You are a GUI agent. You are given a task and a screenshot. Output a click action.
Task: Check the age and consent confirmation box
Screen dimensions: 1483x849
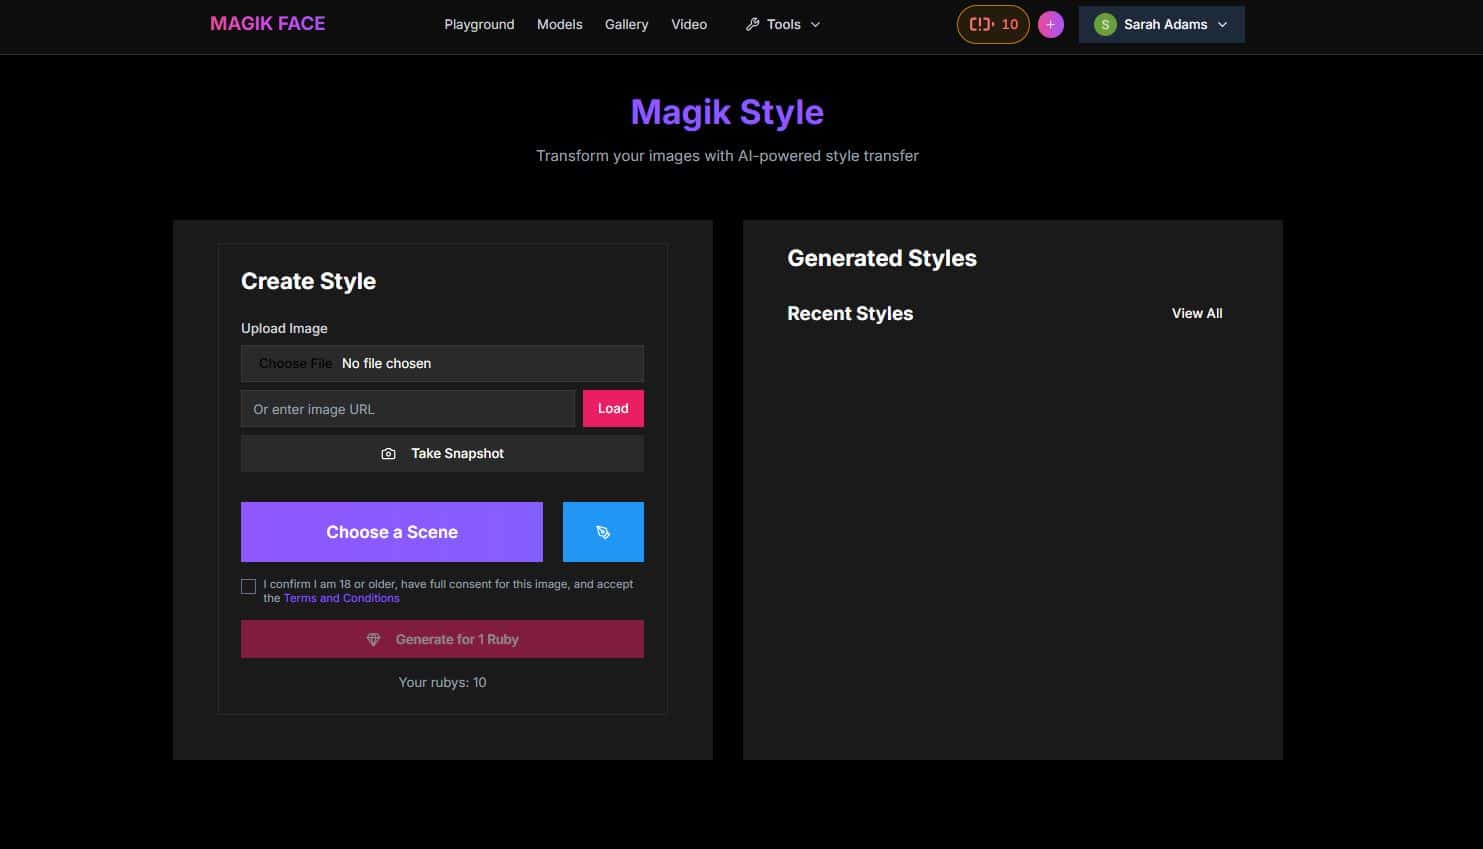pos(248,587)
